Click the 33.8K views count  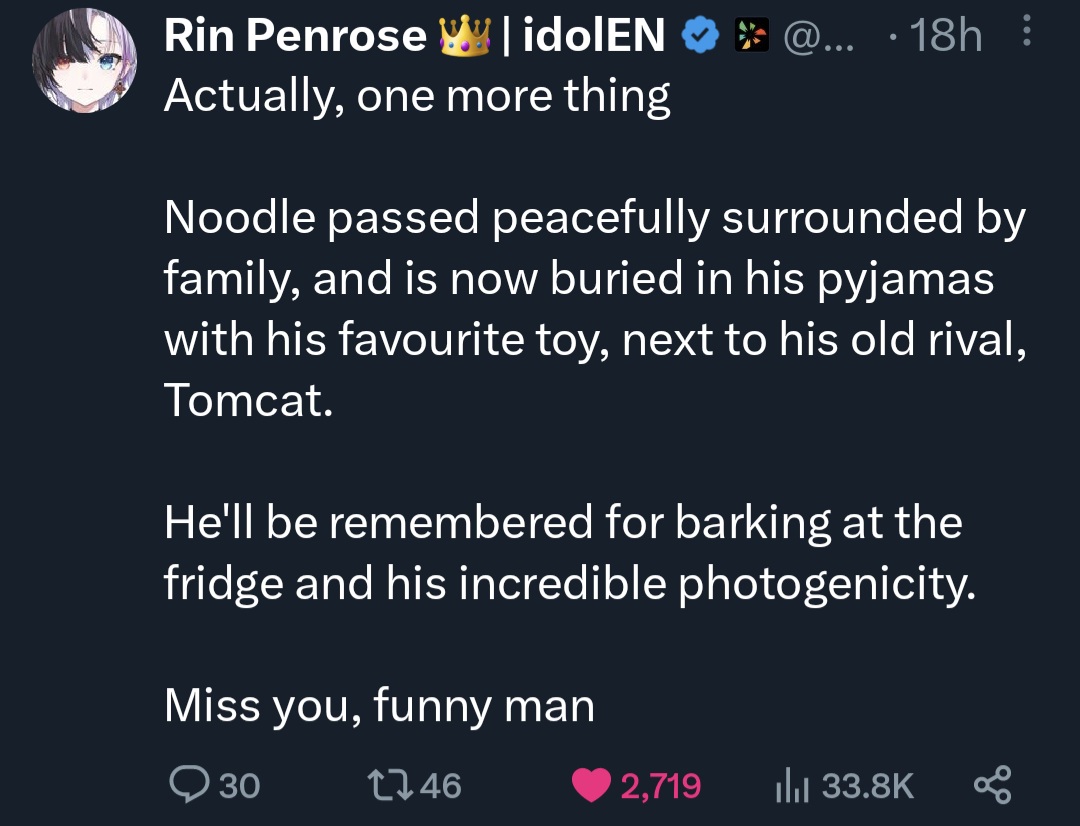pyautogui.click(x=867, y=785)
